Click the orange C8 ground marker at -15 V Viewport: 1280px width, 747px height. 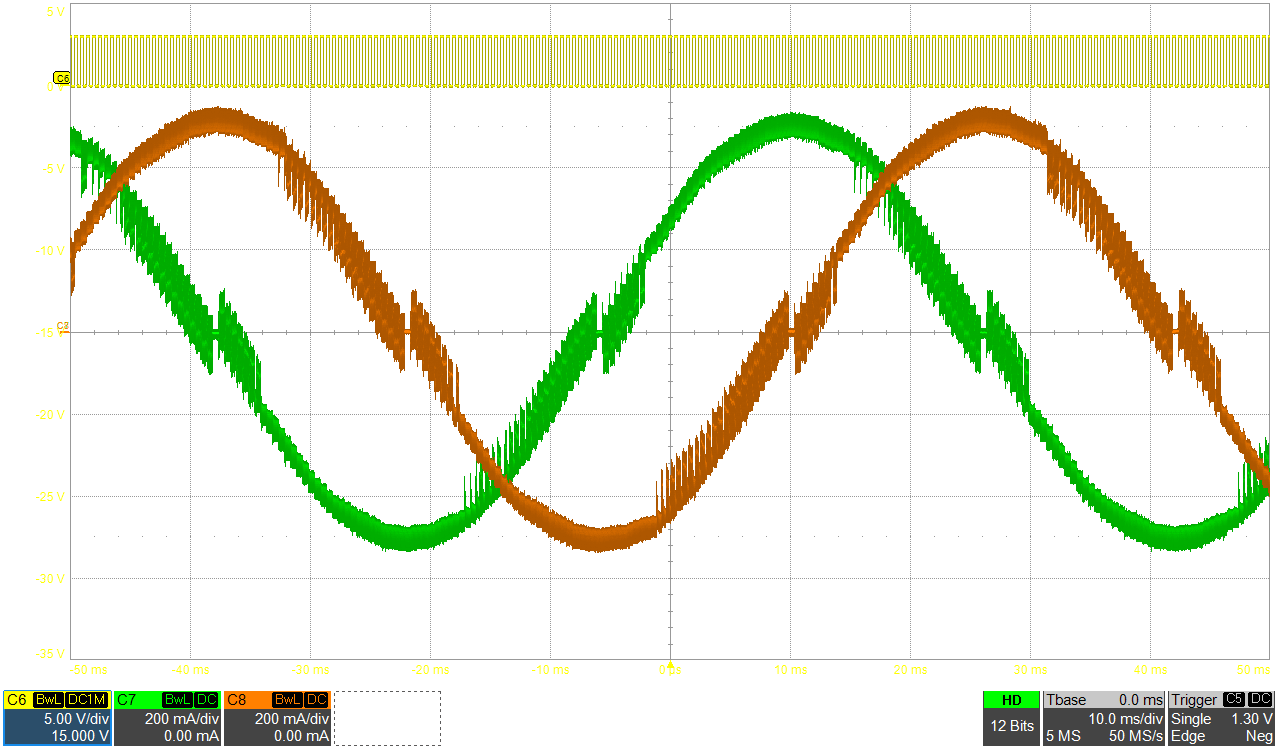(63, 326)
